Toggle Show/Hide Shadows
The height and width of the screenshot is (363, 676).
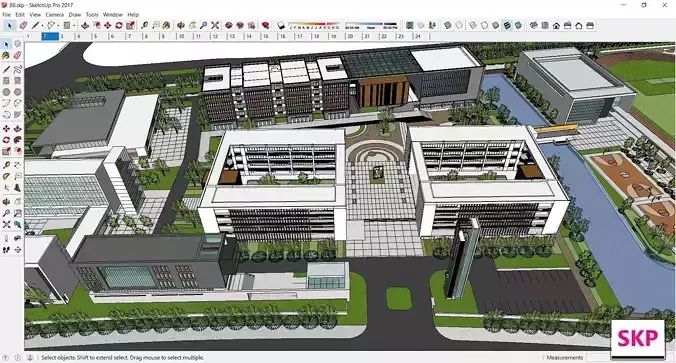point(281,25)
